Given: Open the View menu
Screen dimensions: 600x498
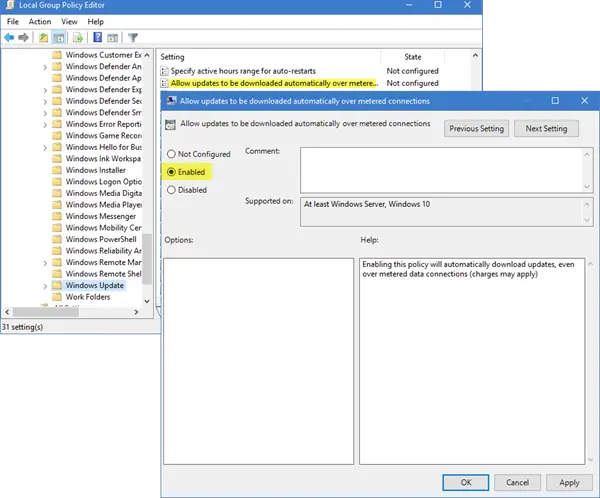Looking at the screenshot, I should tap(69, 21).
